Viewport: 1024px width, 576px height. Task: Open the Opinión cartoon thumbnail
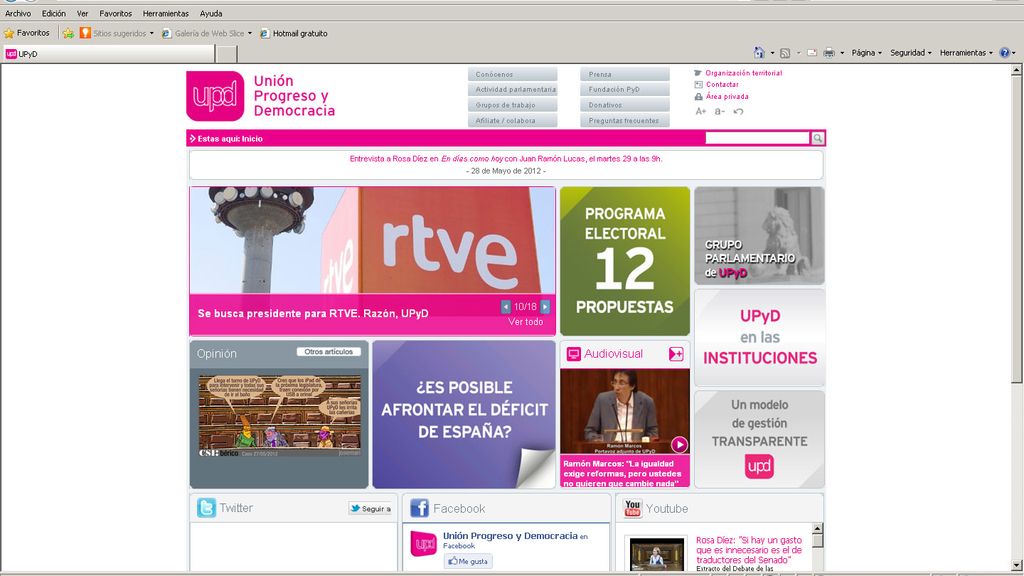[x=280, y=417]
